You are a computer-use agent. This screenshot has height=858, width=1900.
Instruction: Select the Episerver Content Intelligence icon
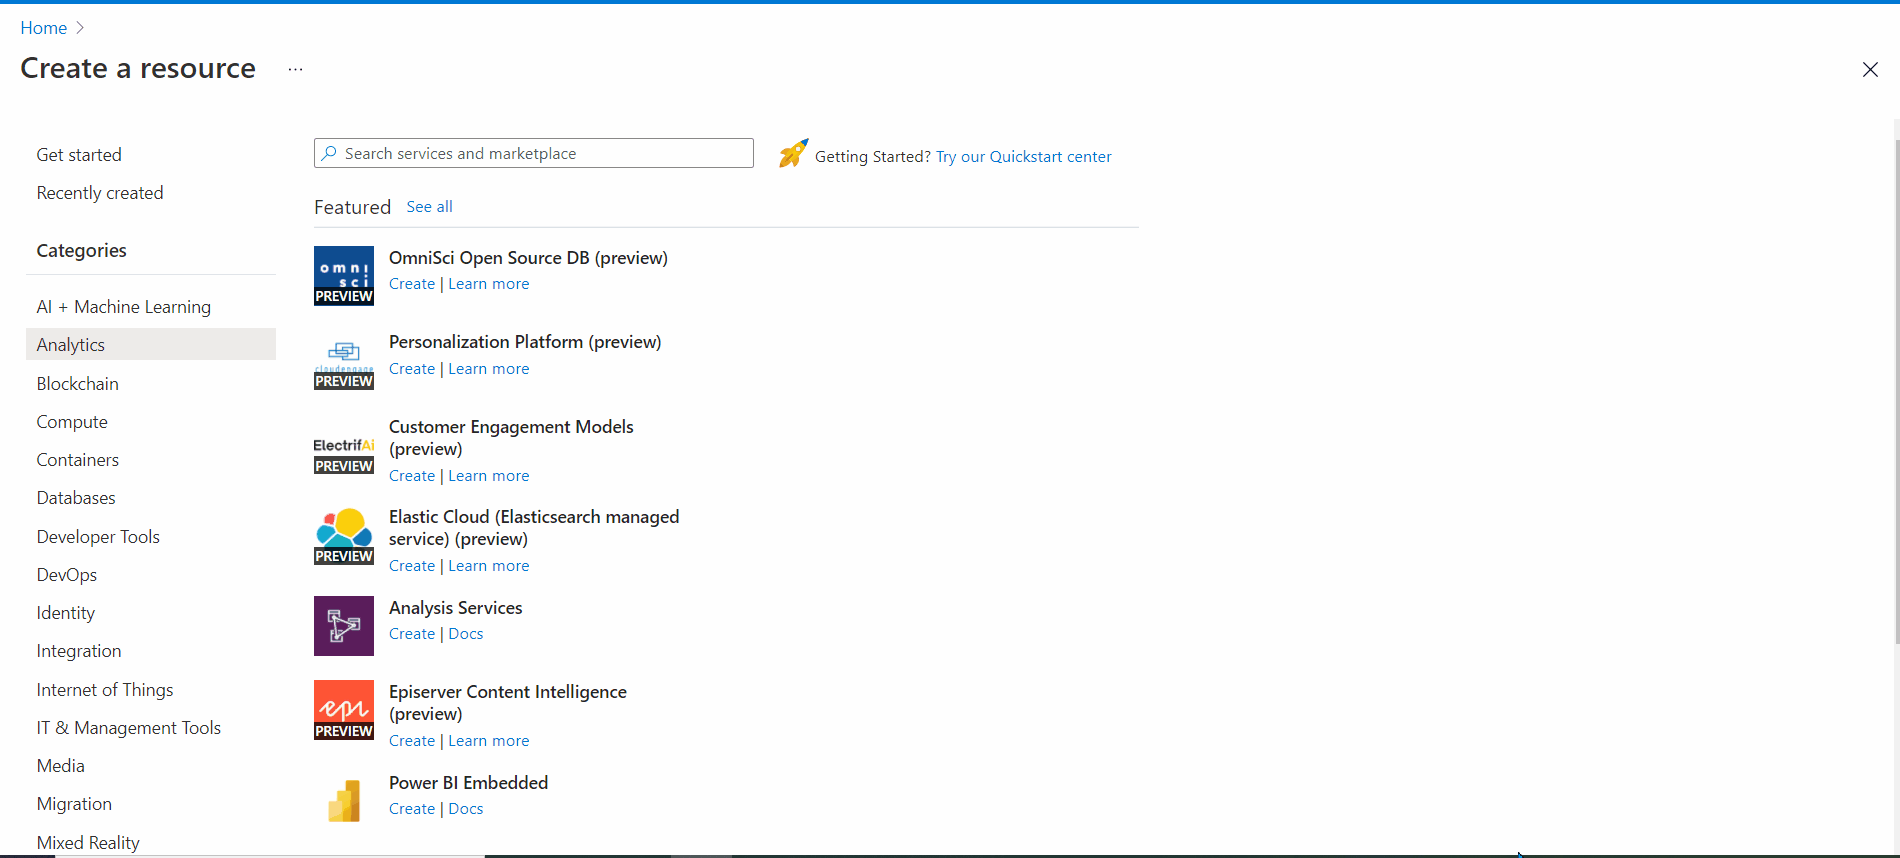pyautogui.click(x=344, y=710)
